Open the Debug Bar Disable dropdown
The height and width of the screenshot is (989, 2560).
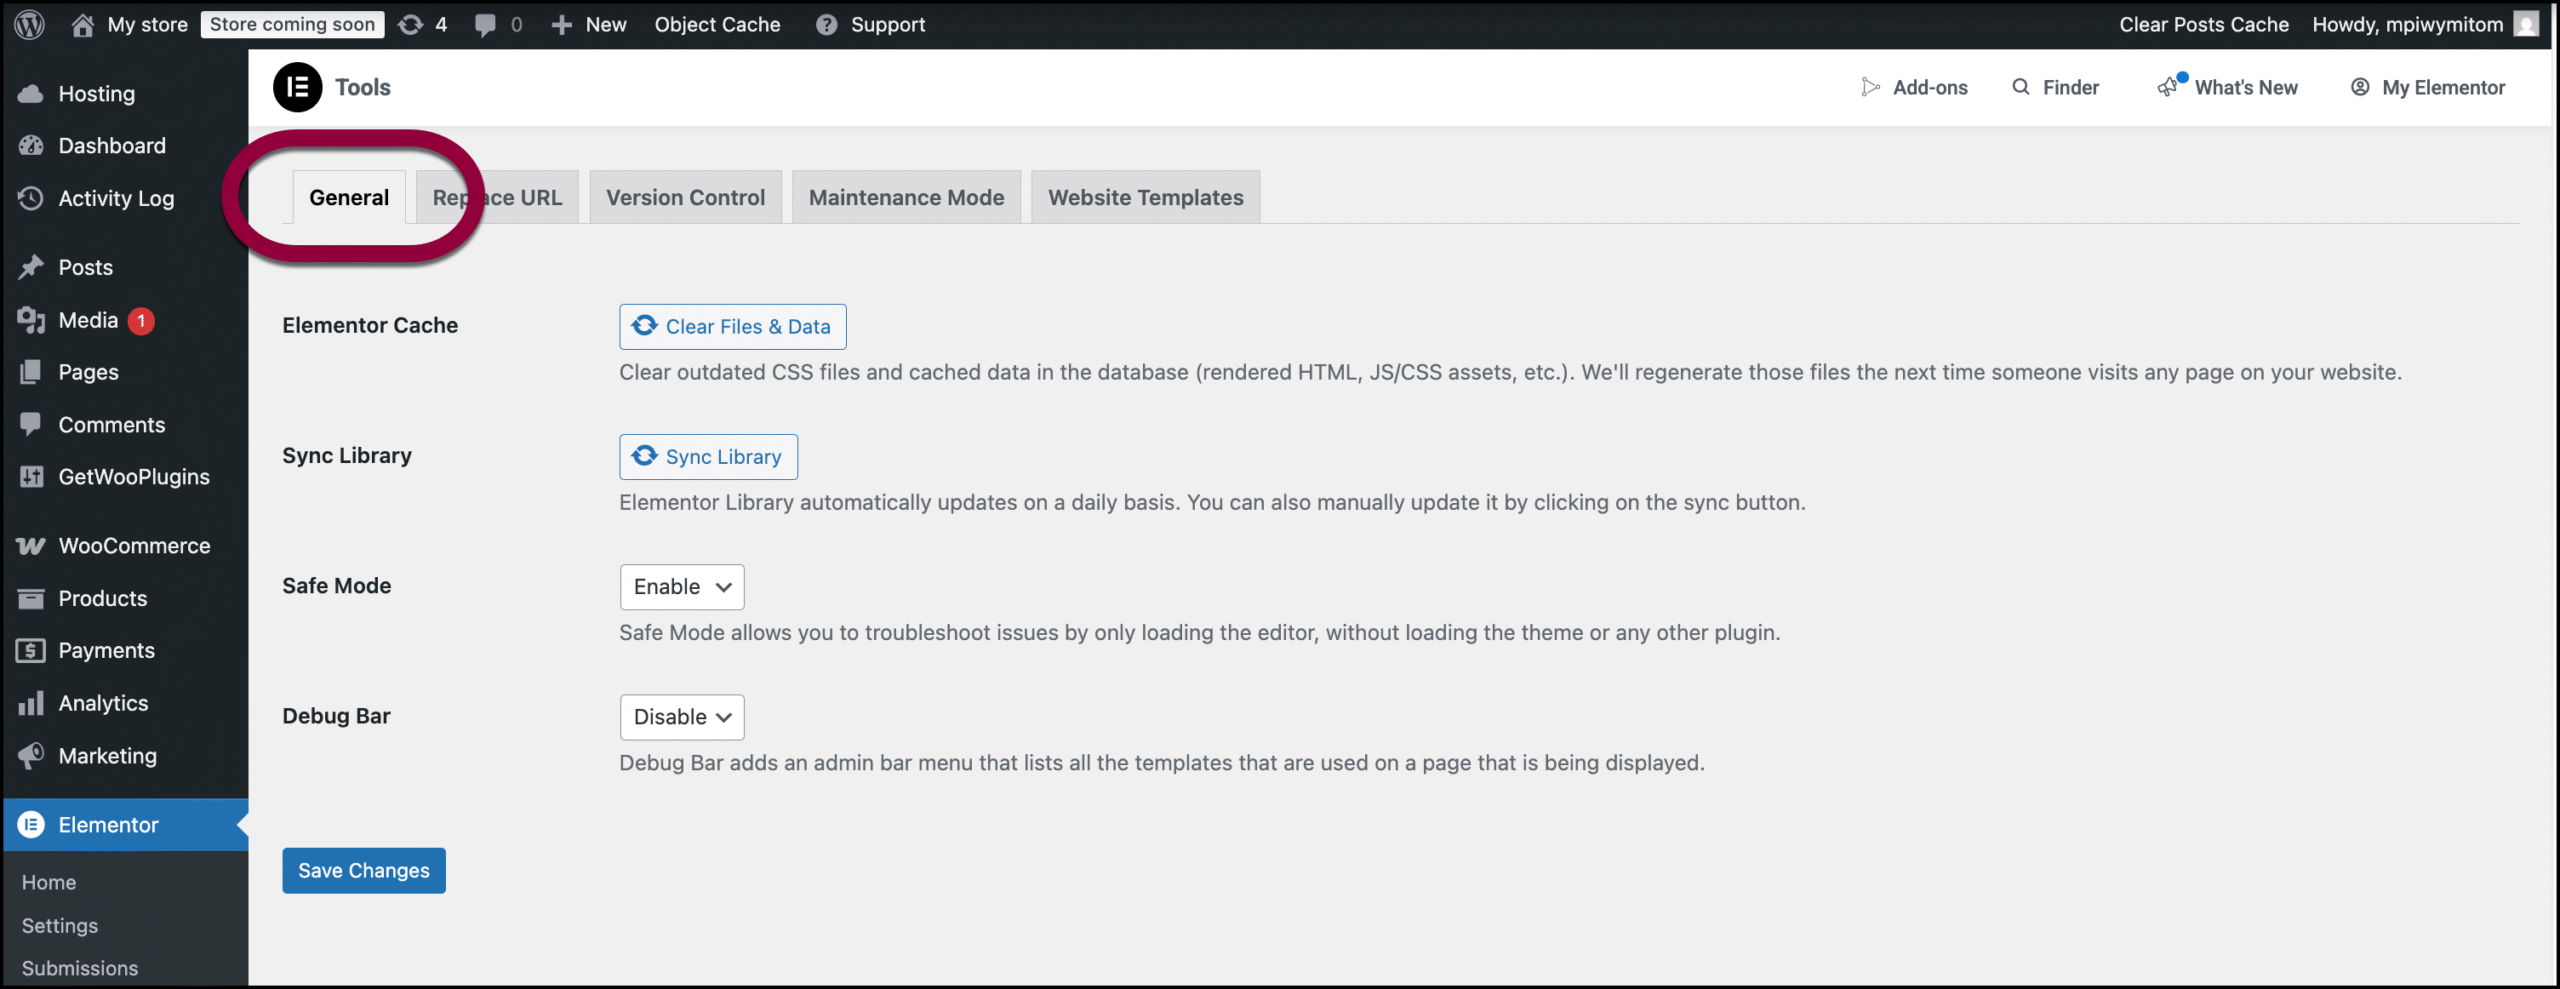pos(682,717)
